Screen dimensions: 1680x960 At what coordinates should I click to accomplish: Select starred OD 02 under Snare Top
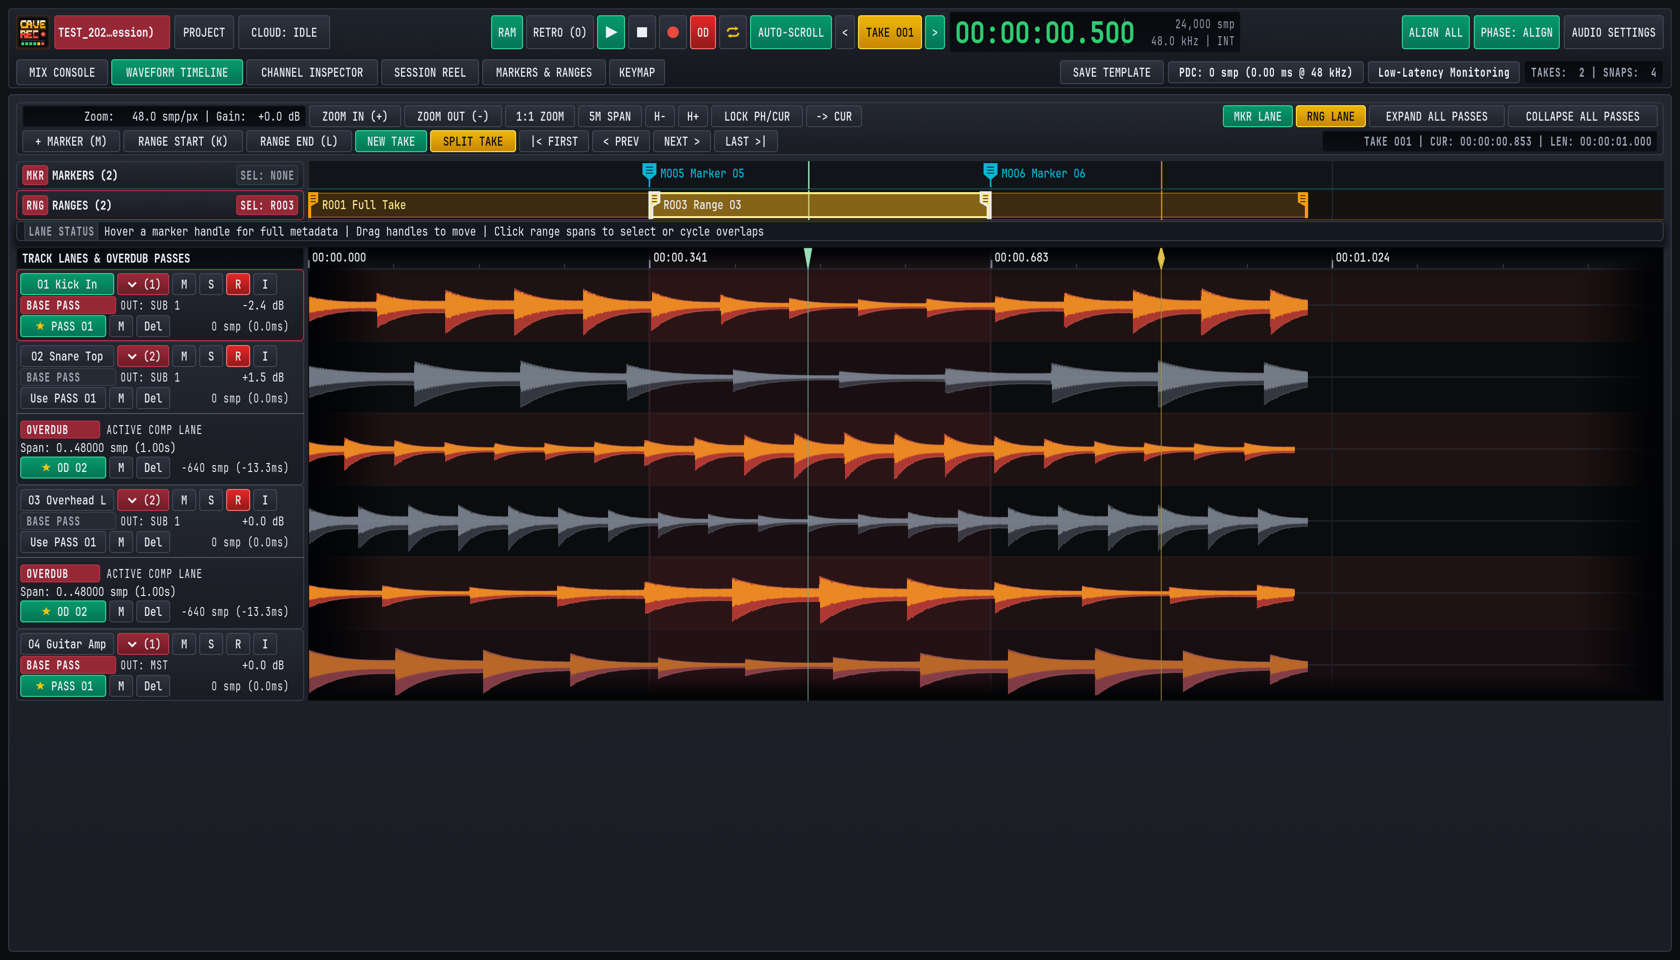tap(63, 468)
